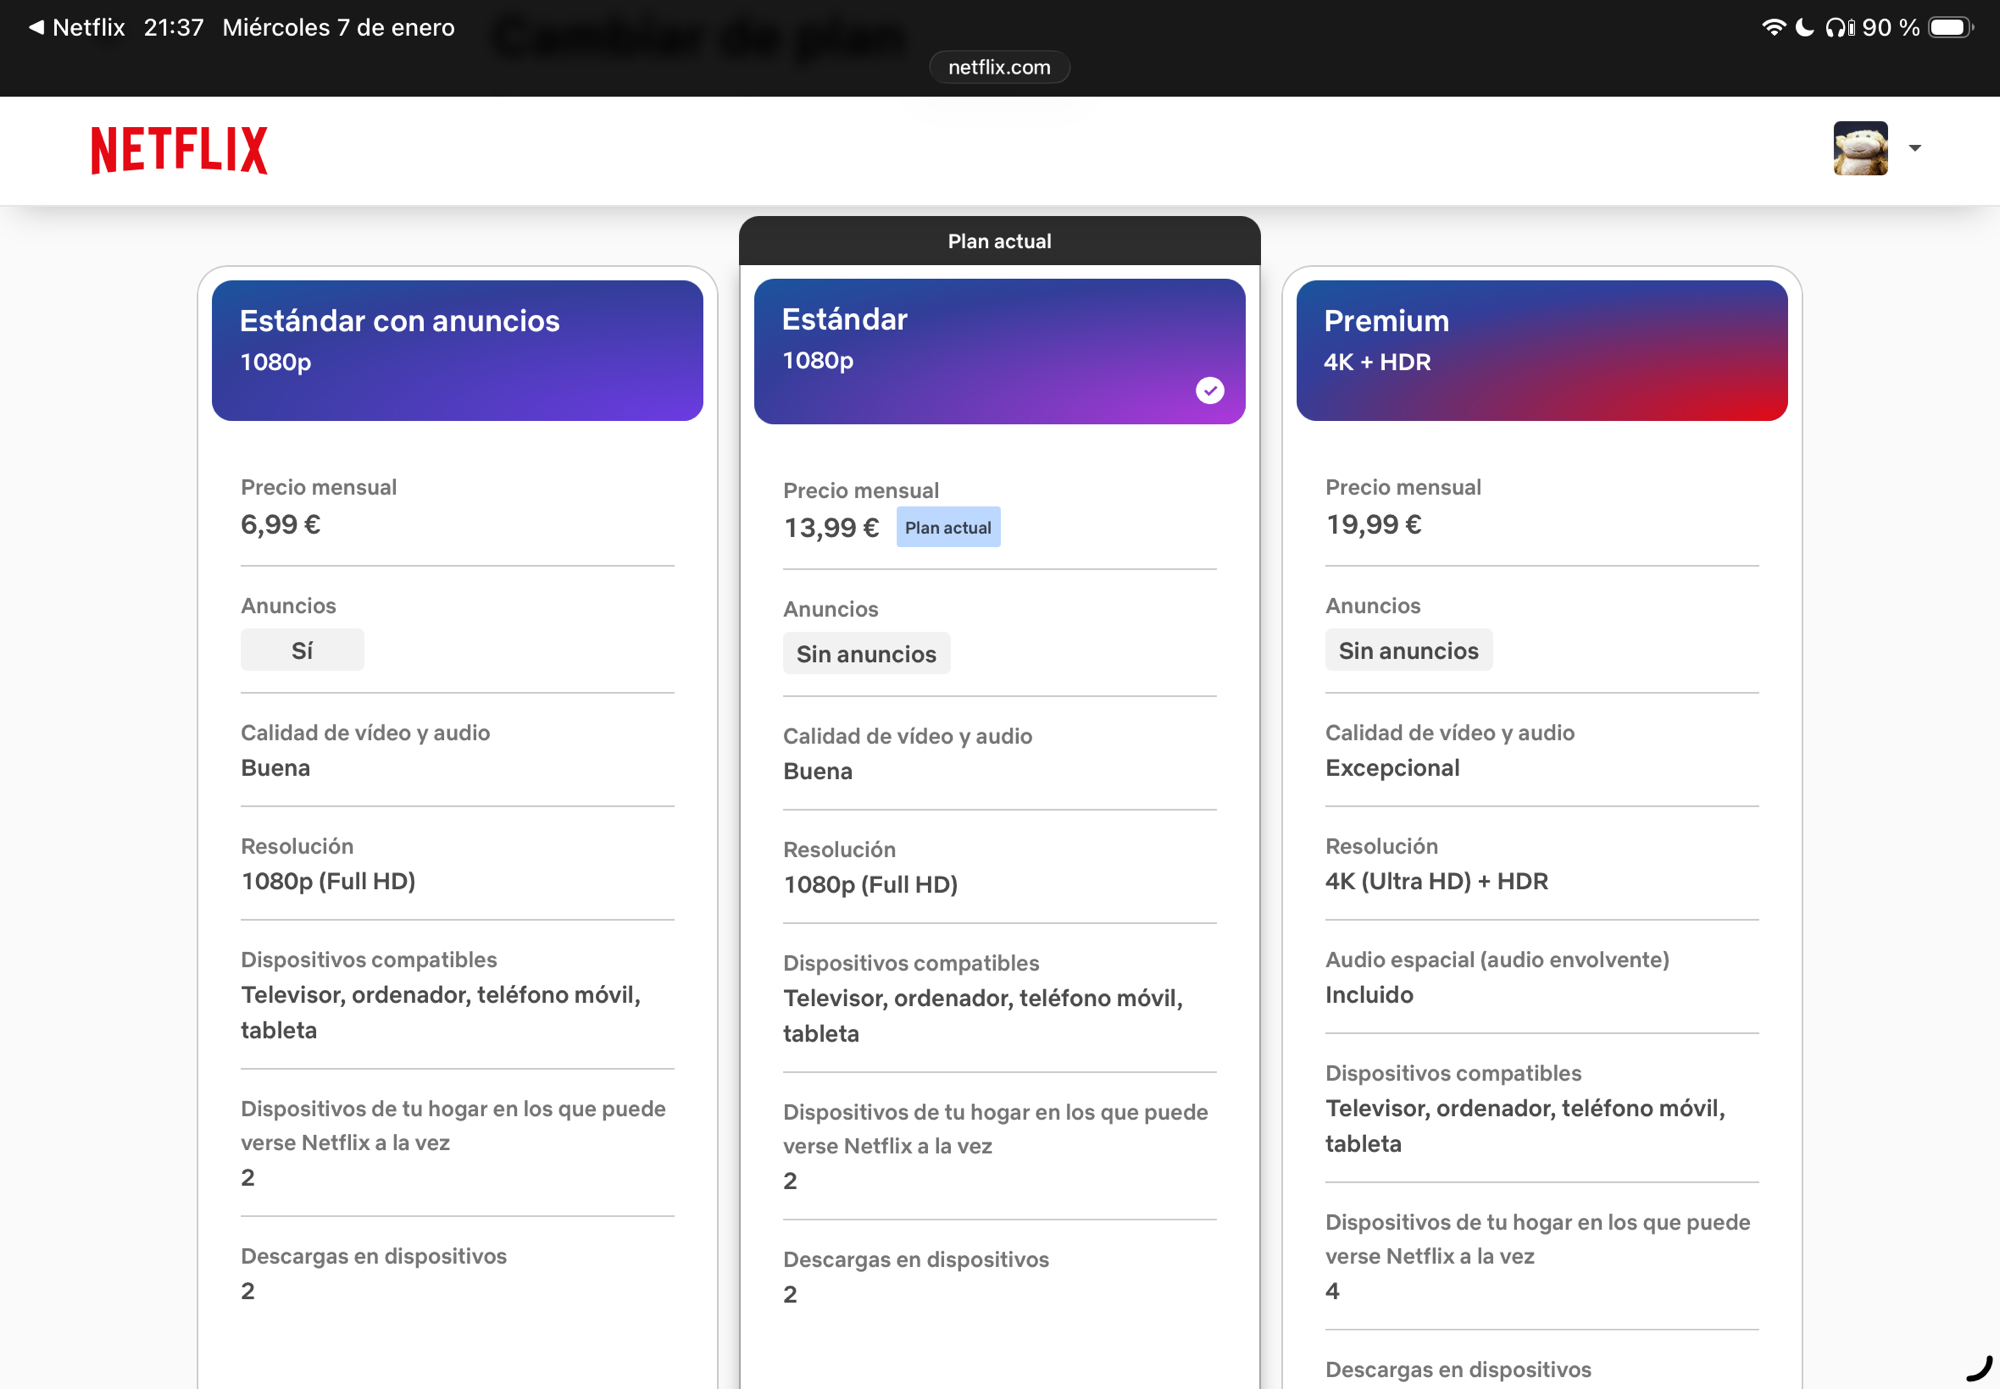Screen dimensions: 2000x1389
Task: Click the checkmark on Estándar plan
Action: tap(1210, 390)
